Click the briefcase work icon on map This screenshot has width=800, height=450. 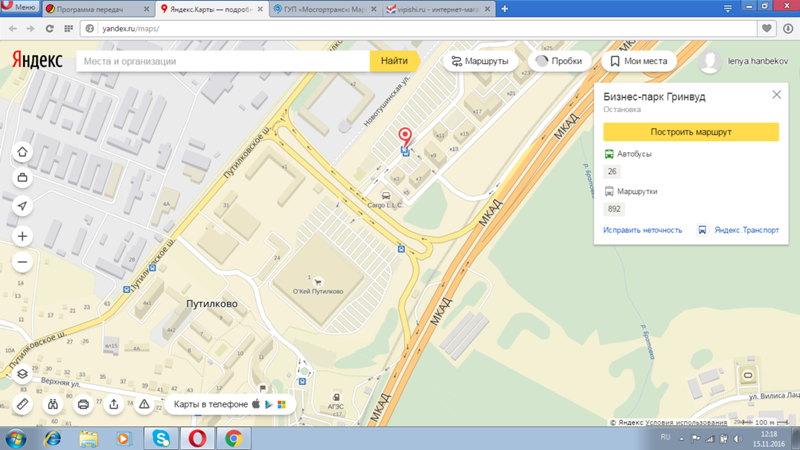pyautogui.click(x=22, y=178)
